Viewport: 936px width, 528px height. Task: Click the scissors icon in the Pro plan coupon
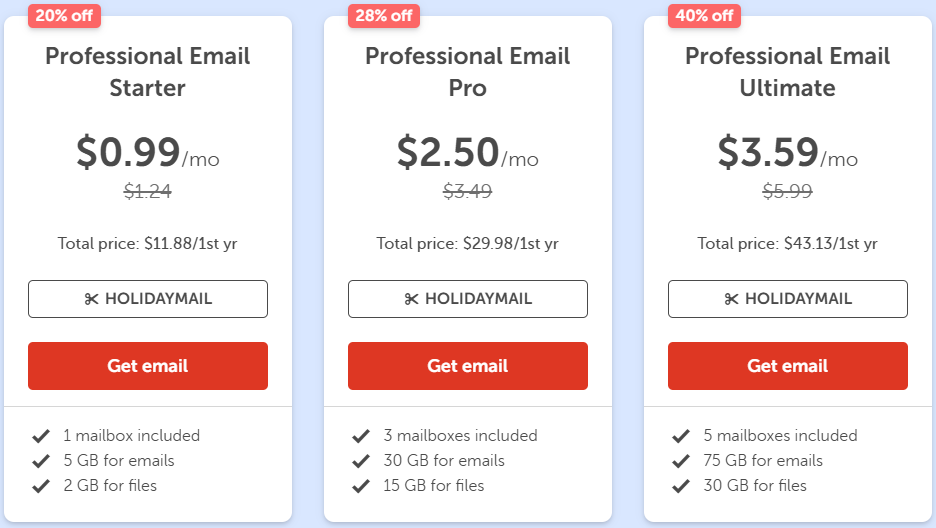point(411,299)
